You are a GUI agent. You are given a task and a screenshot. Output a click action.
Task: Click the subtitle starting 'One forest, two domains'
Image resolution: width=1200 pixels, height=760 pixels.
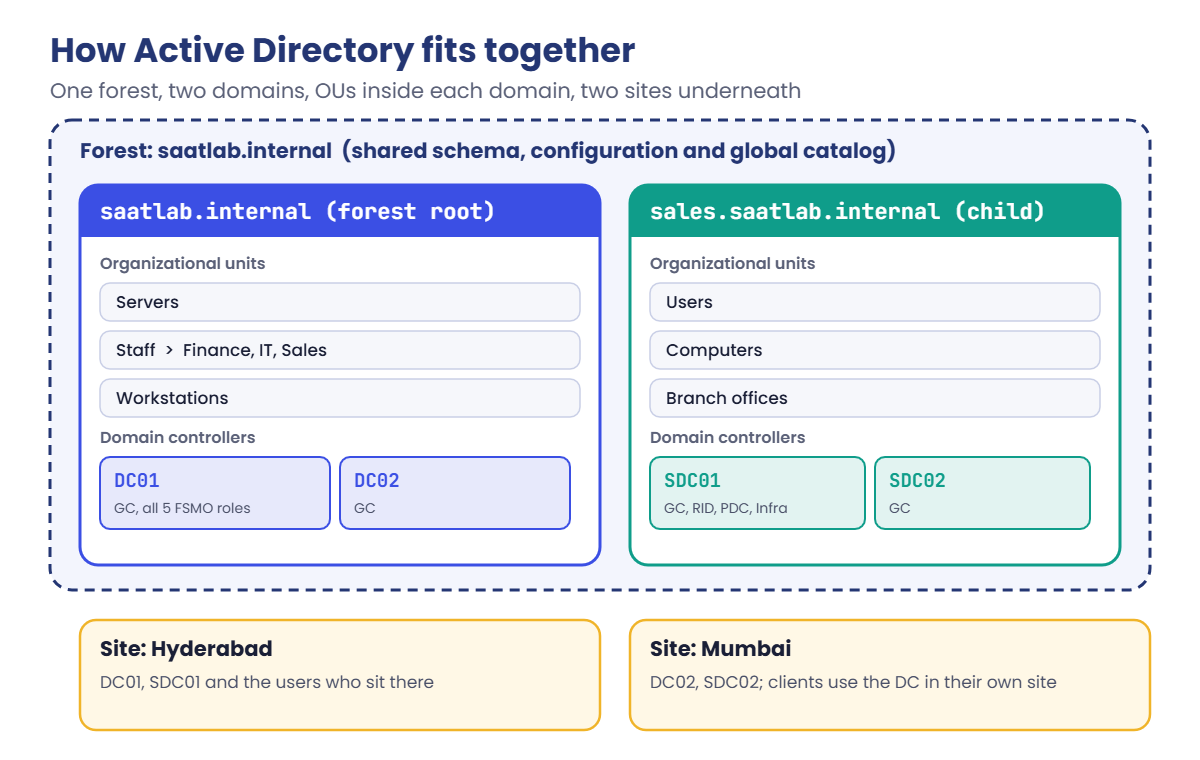click(425, 91)
